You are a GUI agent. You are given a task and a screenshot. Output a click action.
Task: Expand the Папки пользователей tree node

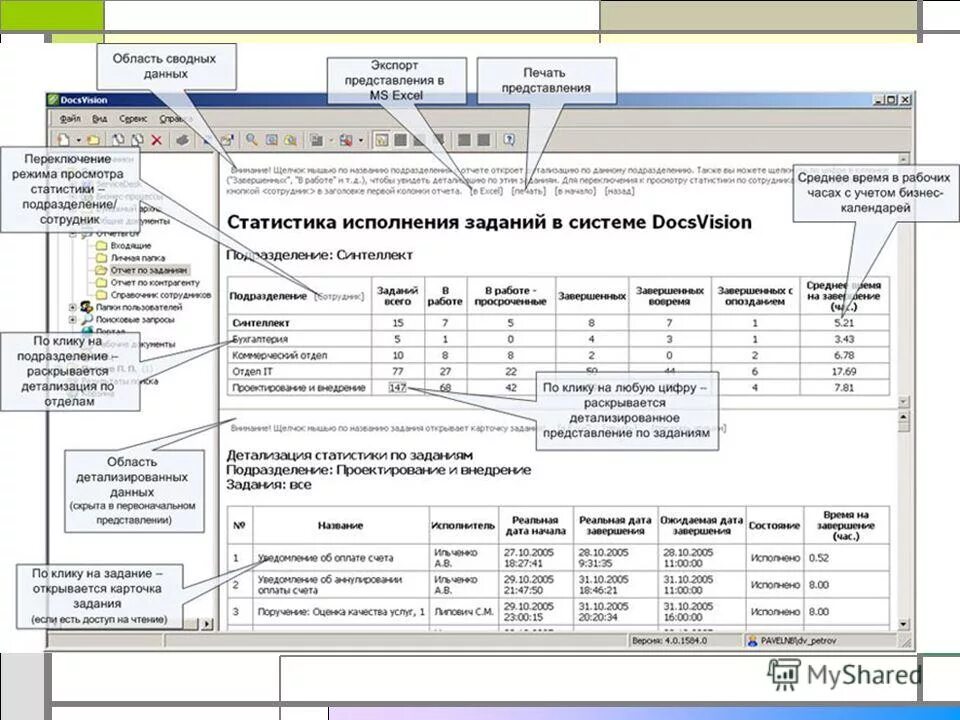click(x=72, y=307)
